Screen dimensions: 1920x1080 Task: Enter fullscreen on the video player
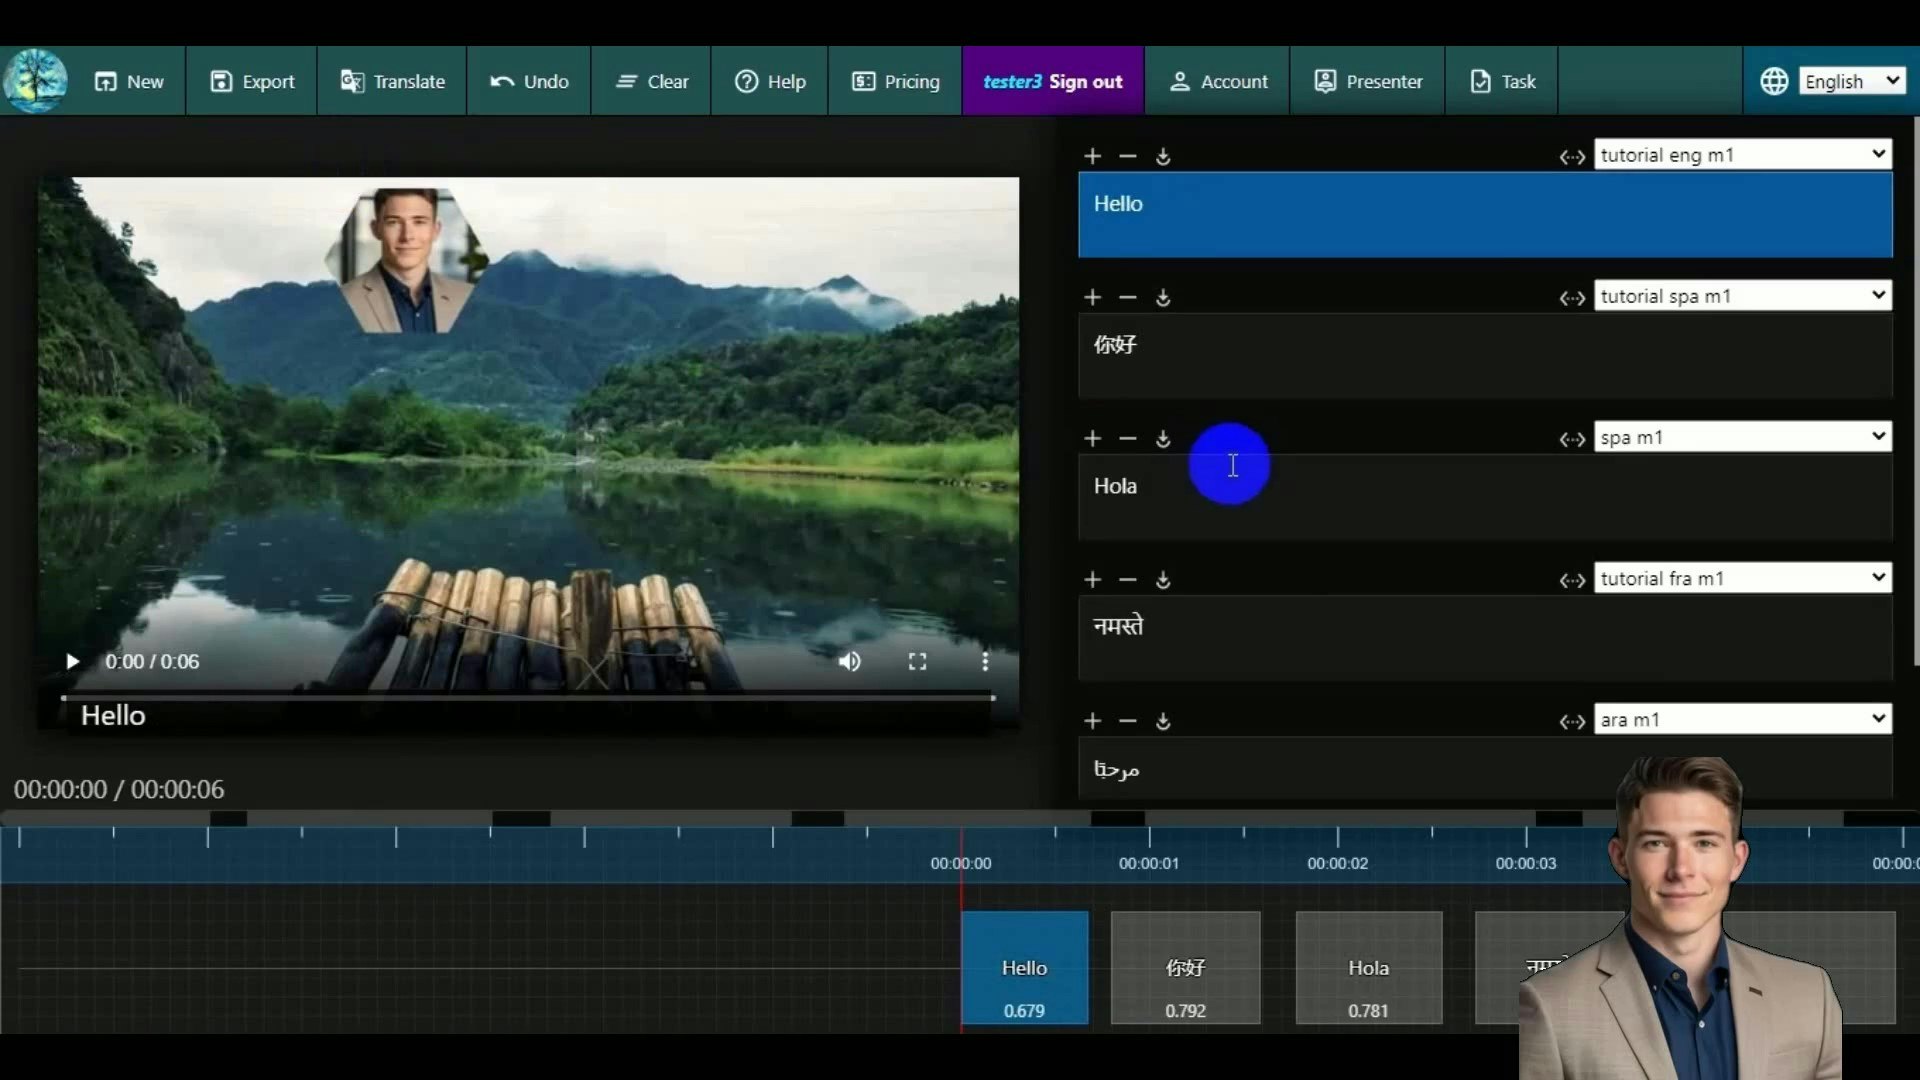[x=917, y=661]
